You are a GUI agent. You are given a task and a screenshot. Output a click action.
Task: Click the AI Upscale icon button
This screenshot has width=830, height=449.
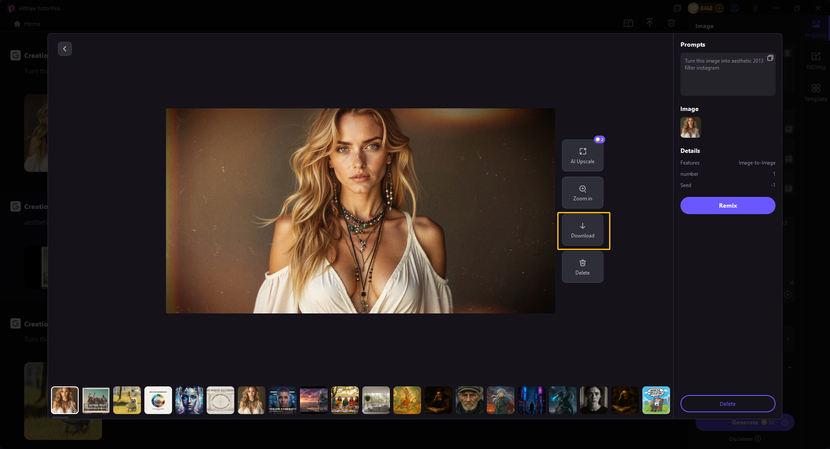(x=582, y=155)
